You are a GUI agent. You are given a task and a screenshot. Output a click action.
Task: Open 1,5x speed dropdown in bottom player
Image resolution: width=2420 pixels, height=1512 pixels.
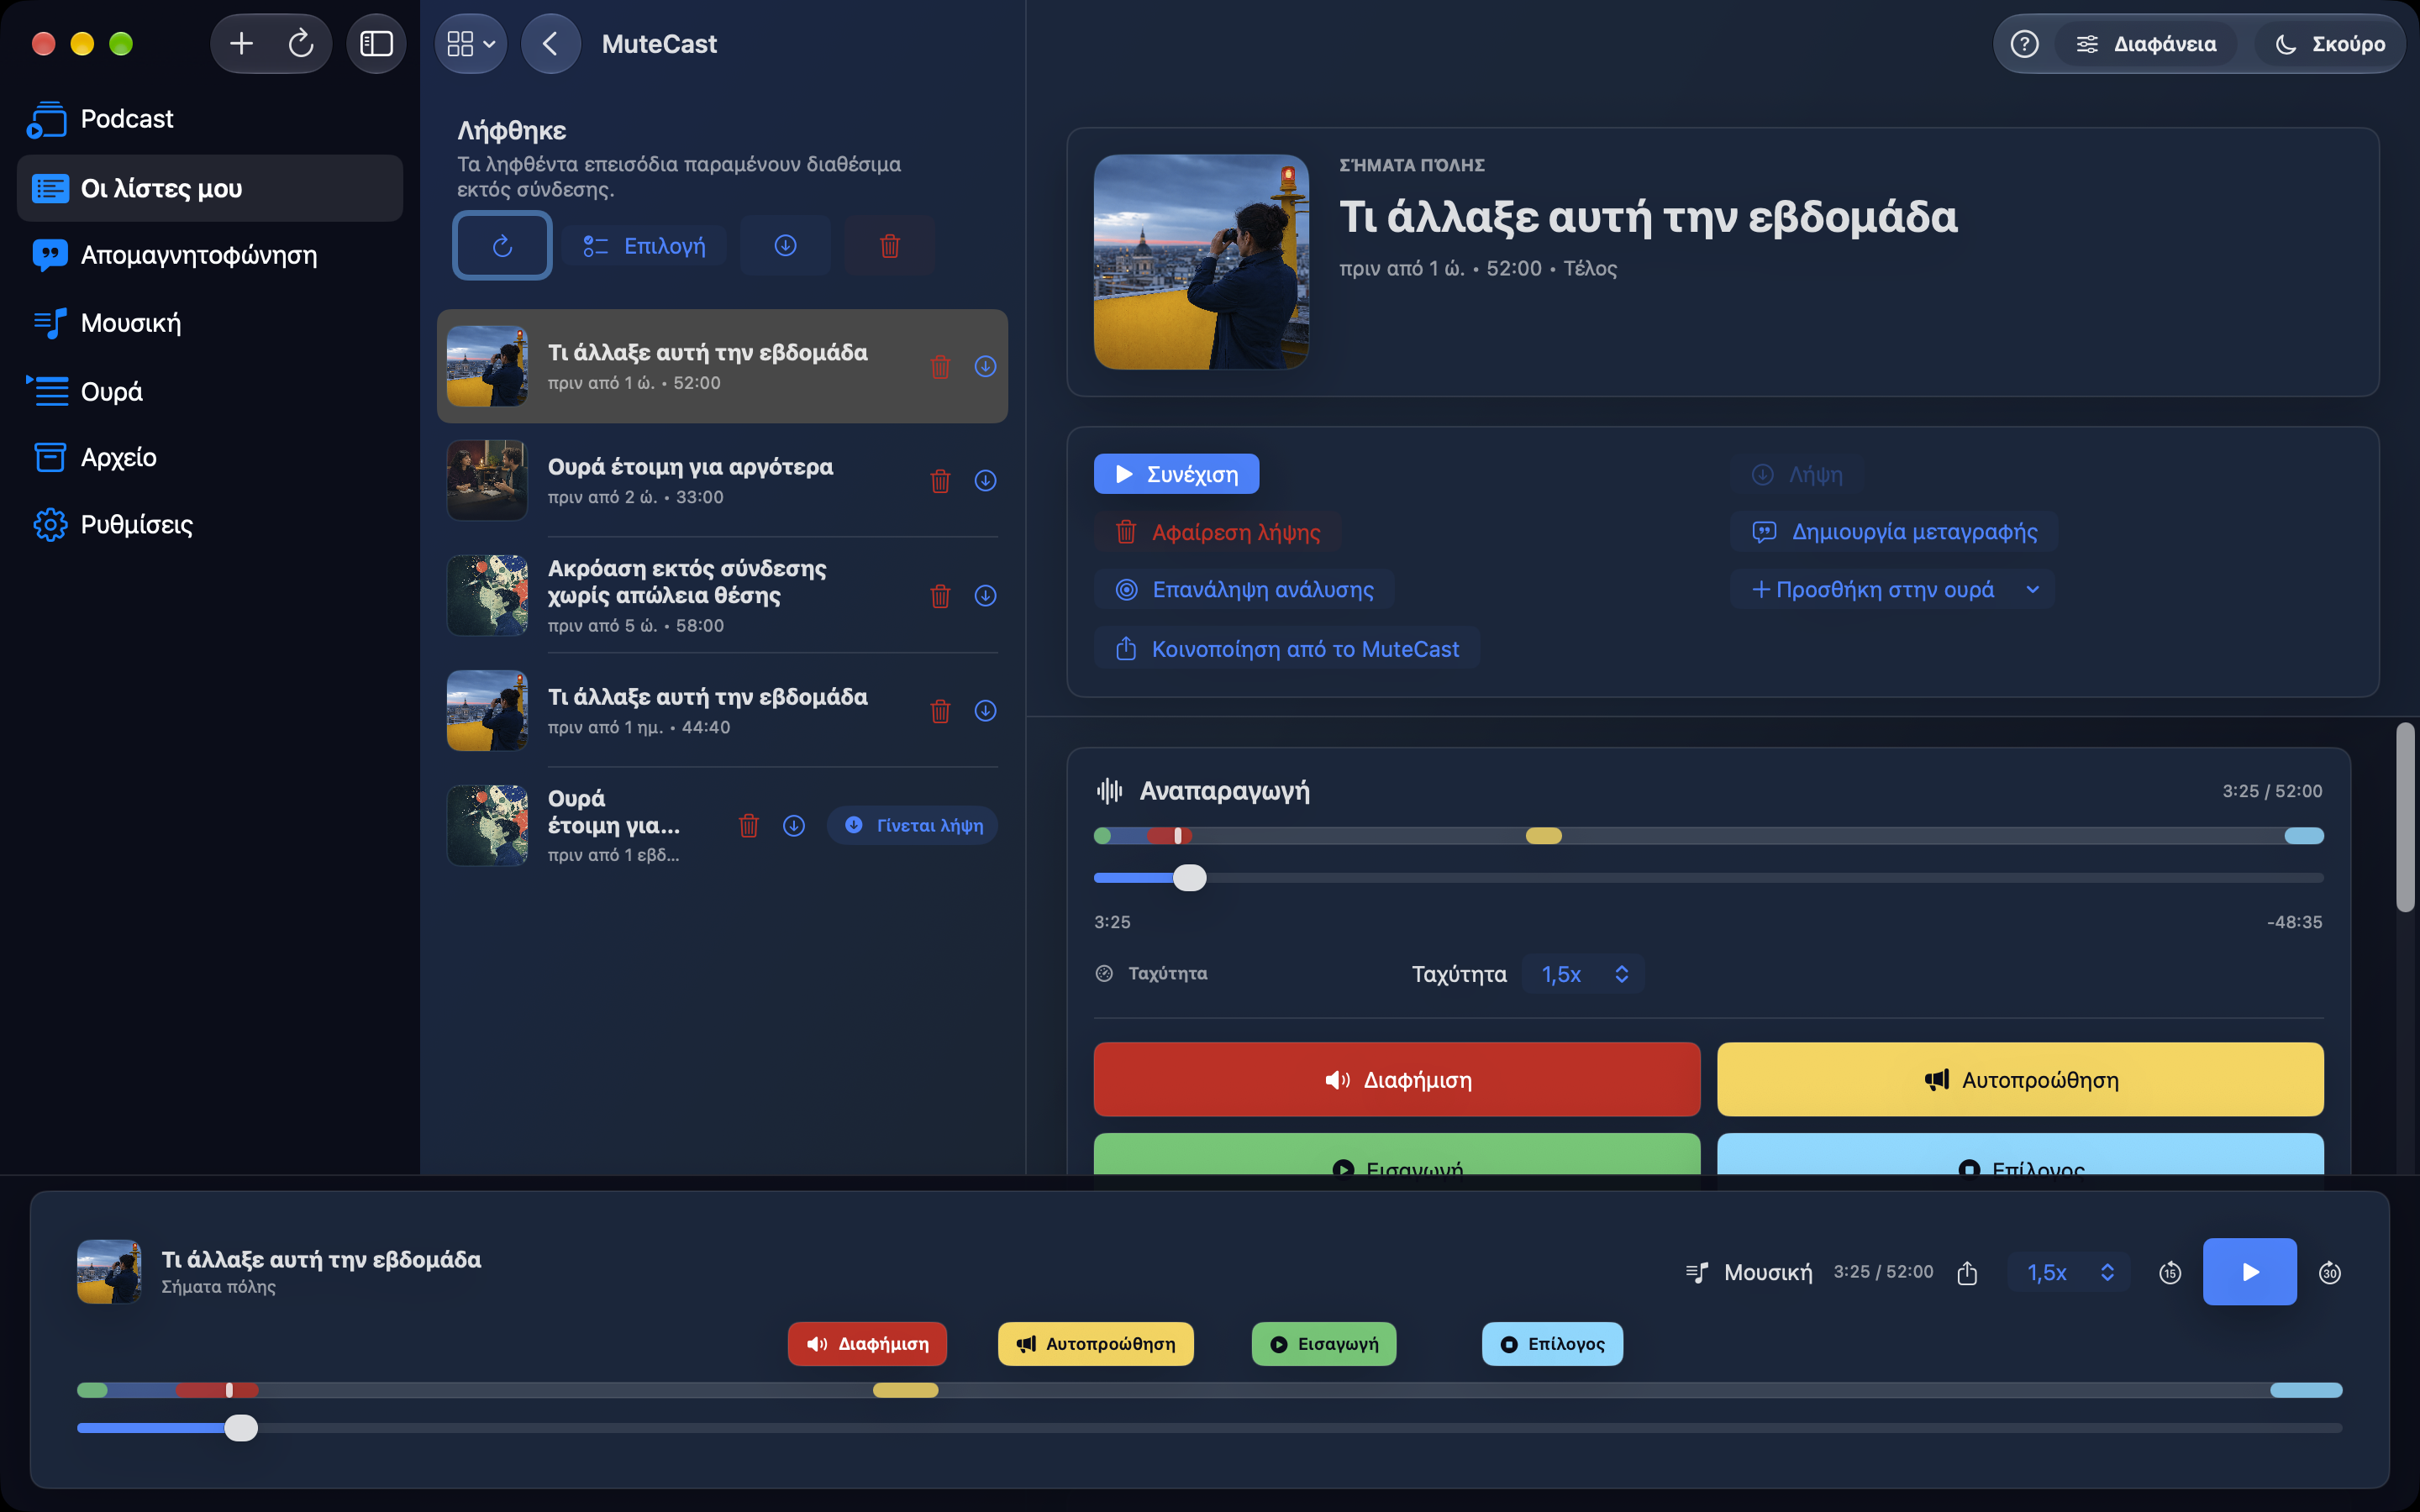point(2069,1272)
